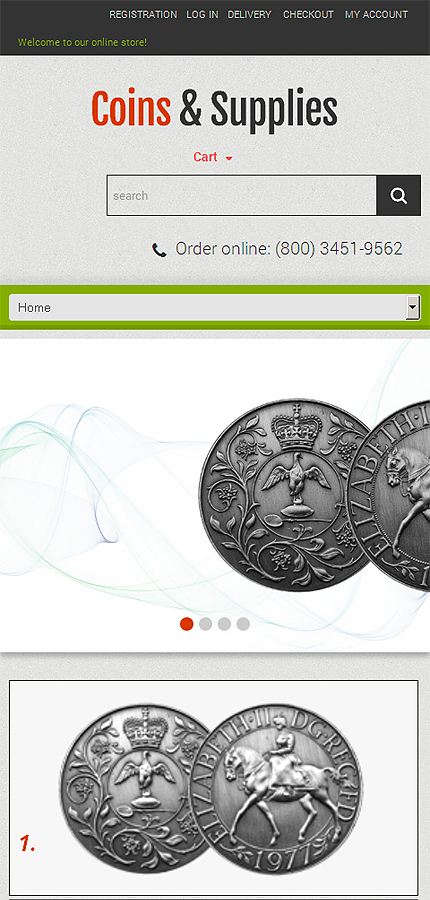The width and height of the screenshot is (430, 900).
Task: Open the Home navigation dropdown
Action: click(x=215, y=308)
